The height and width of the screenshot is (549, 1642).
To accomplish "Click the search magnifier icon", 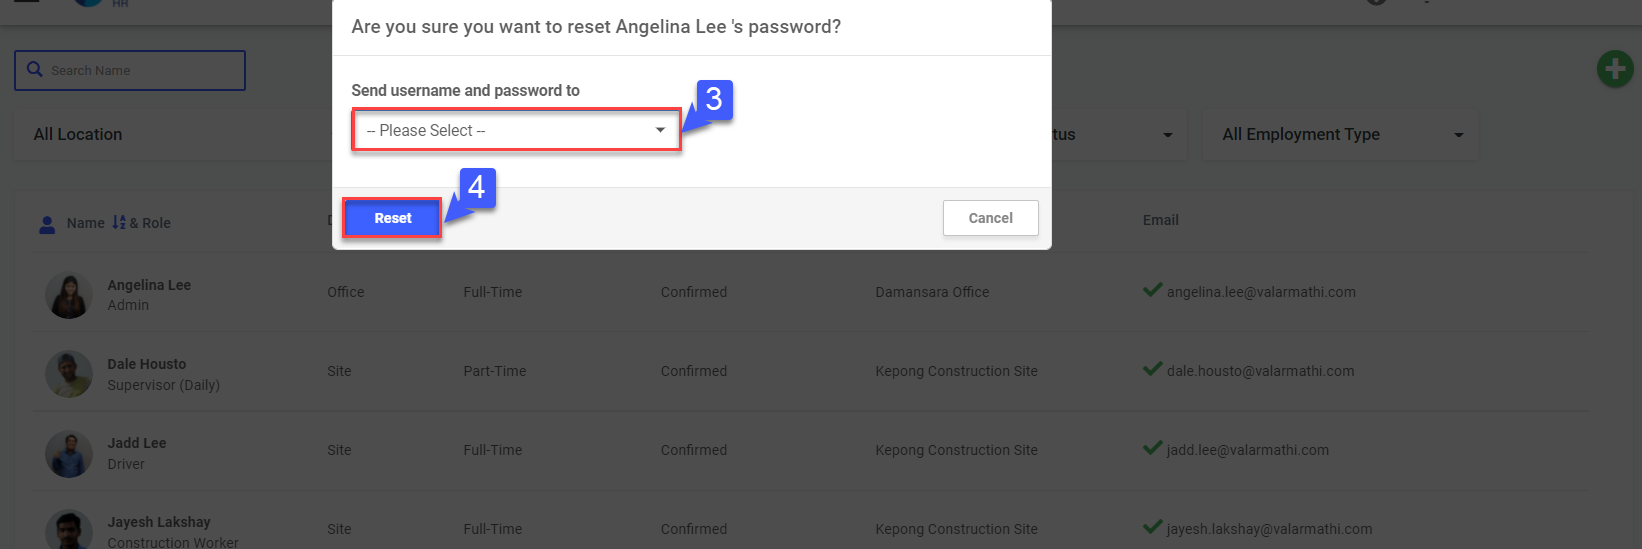I will pos(35,70).
